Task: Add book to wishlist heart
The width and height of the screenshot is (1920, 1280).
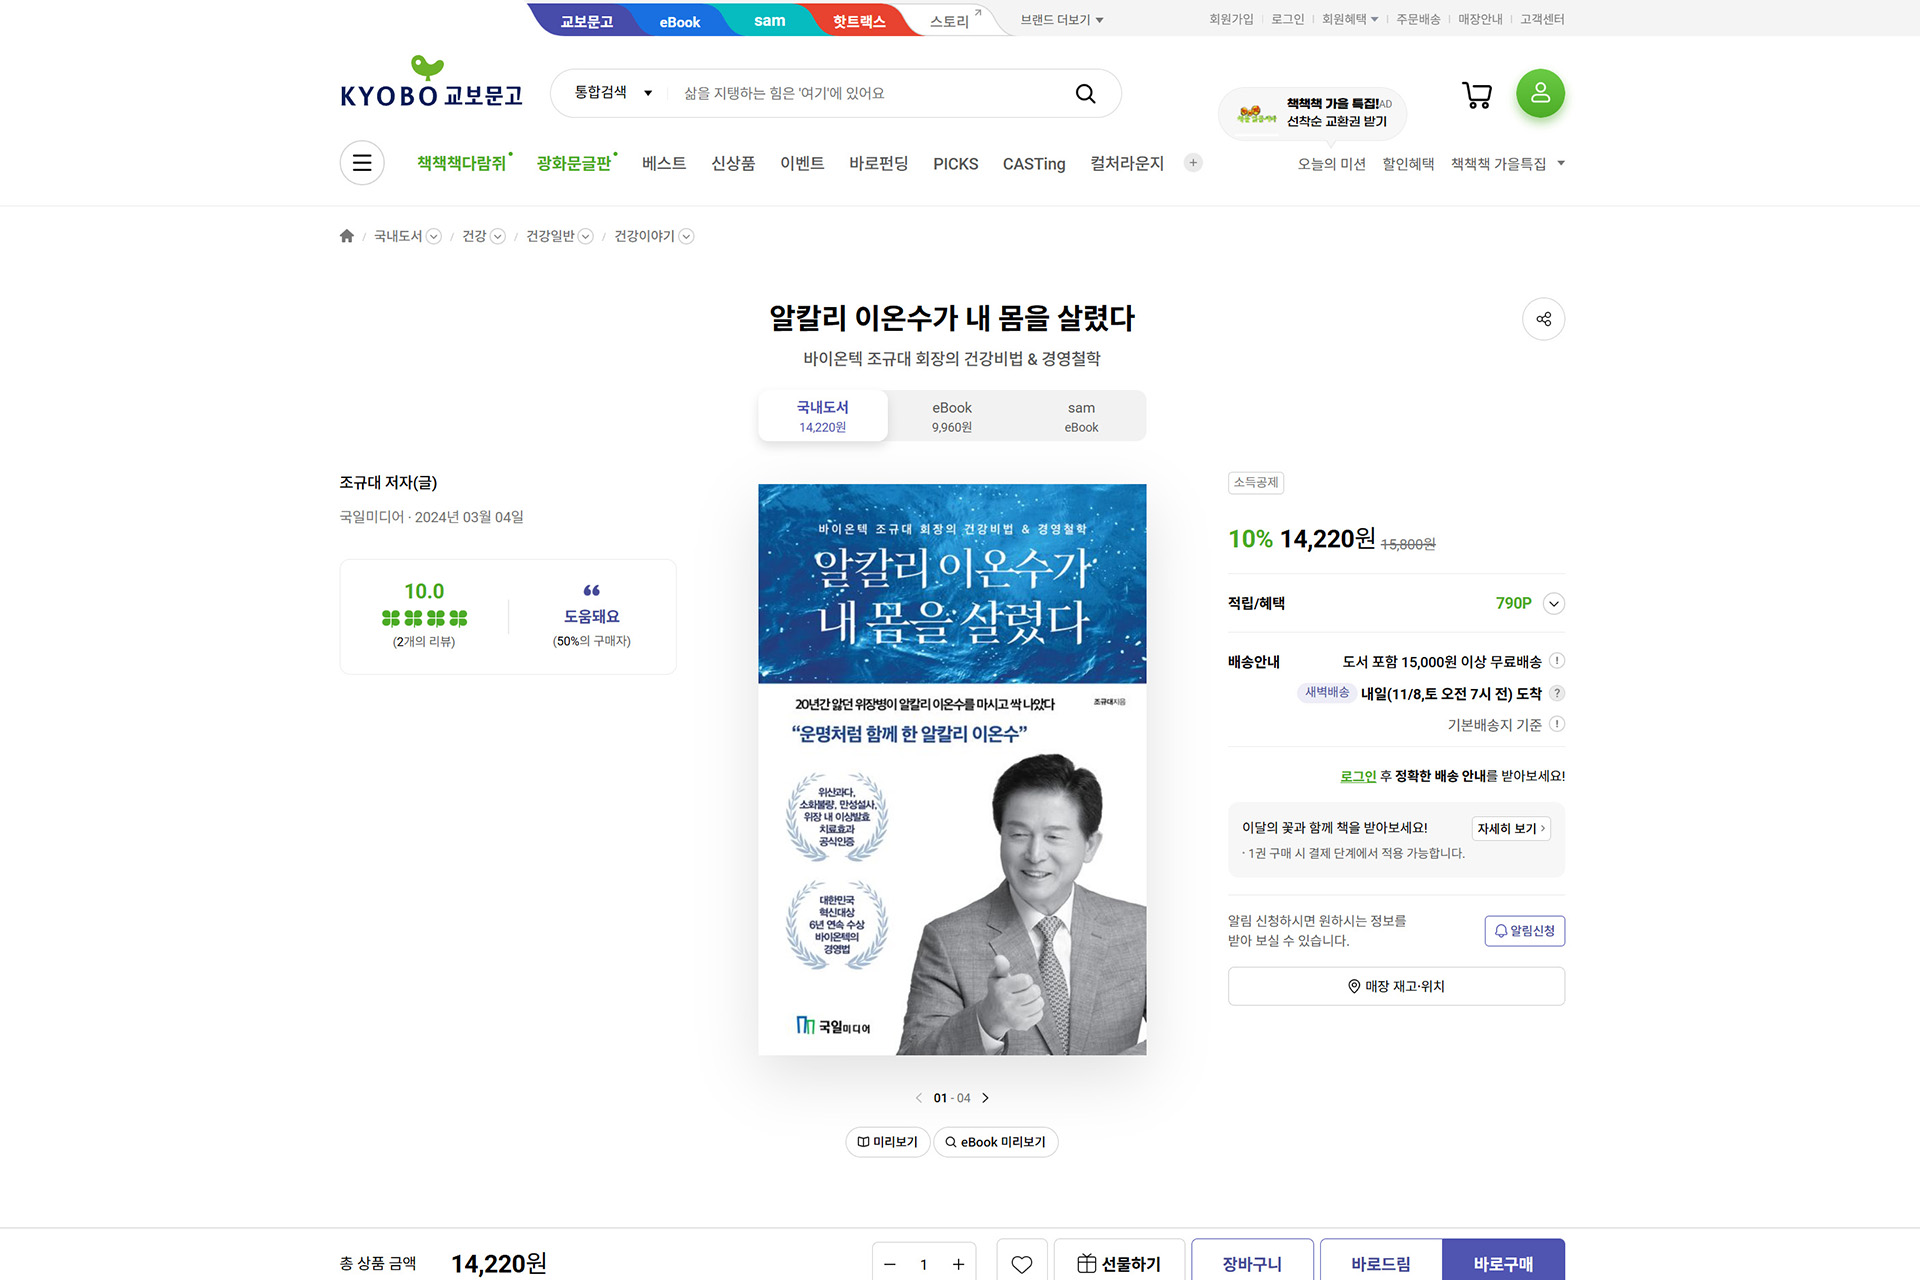Action: (x=1021, y=1263)
